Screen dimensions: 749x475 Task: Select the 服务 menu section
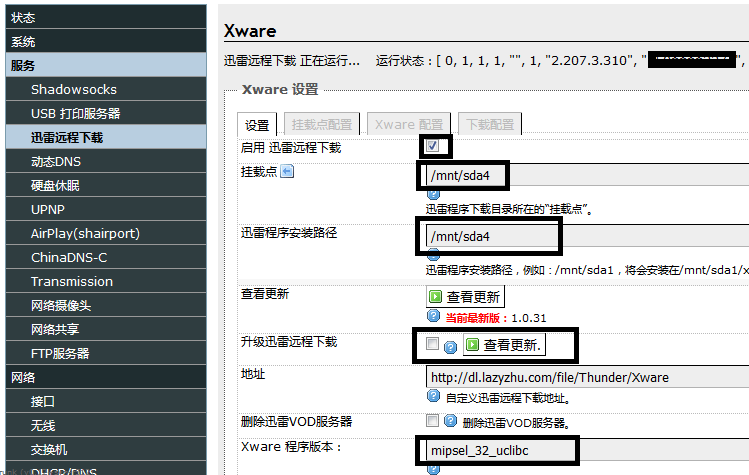point(106,65)
